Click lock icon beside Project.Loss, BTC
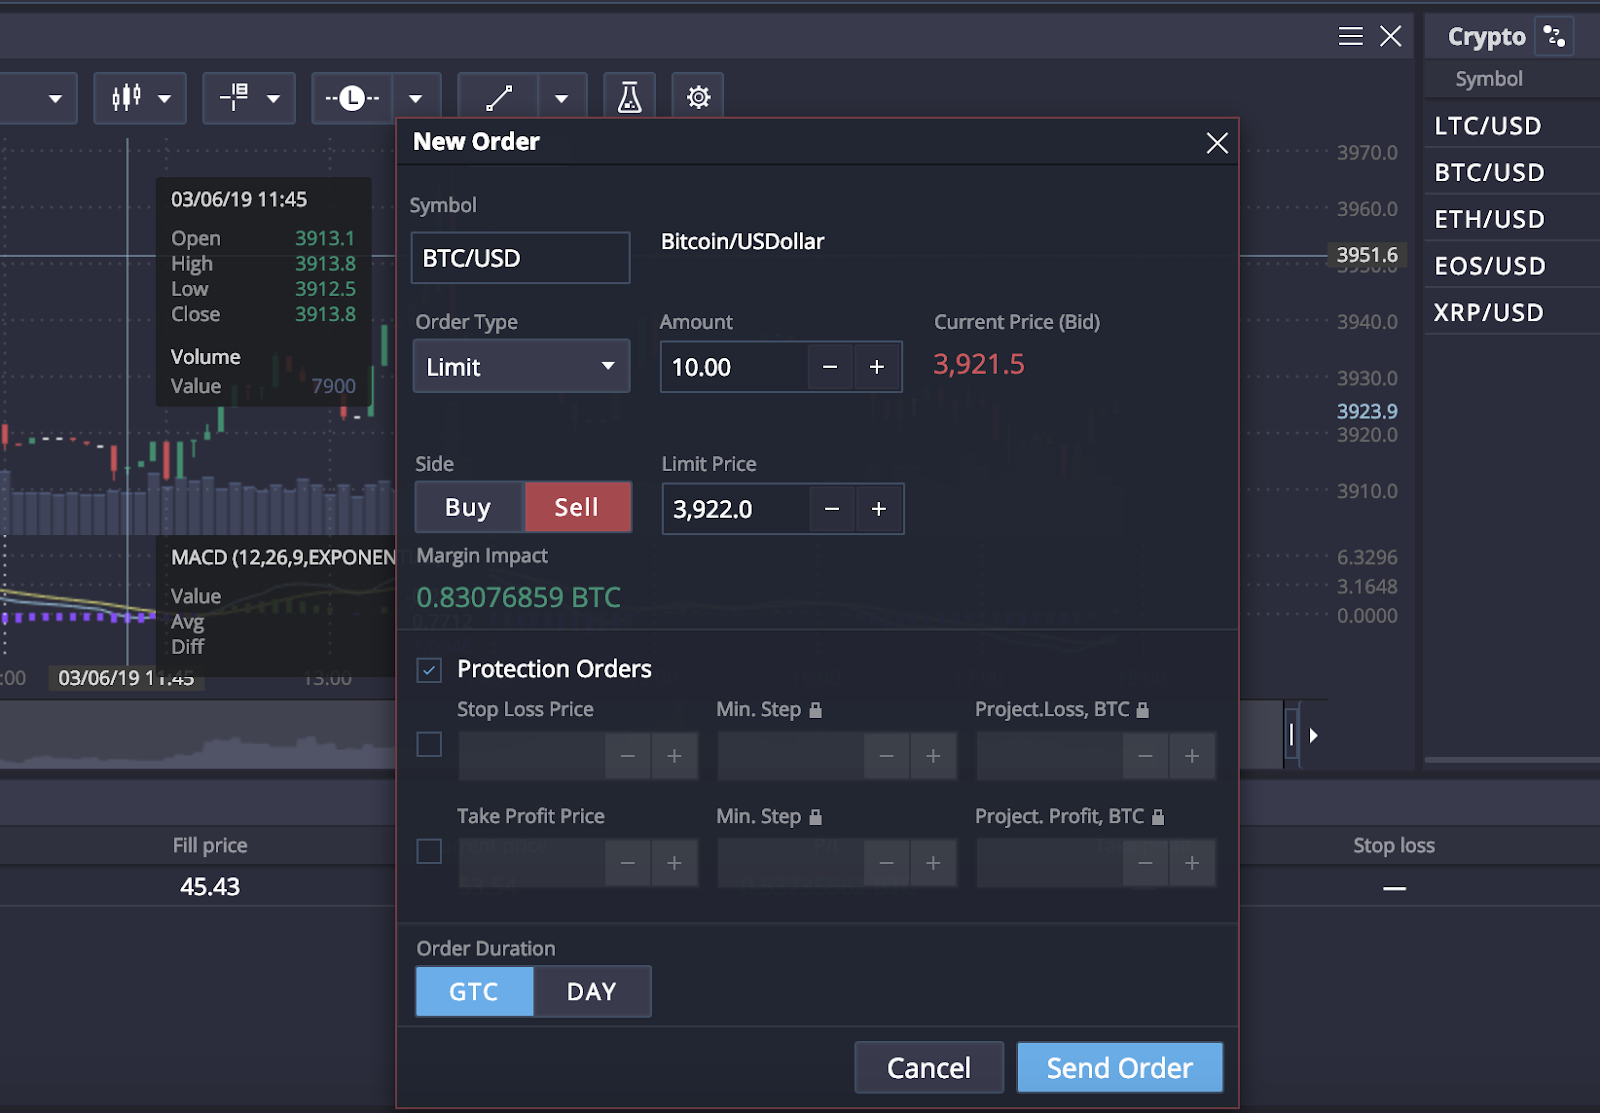The image size is (1600, 1113). click(1143, 709)
